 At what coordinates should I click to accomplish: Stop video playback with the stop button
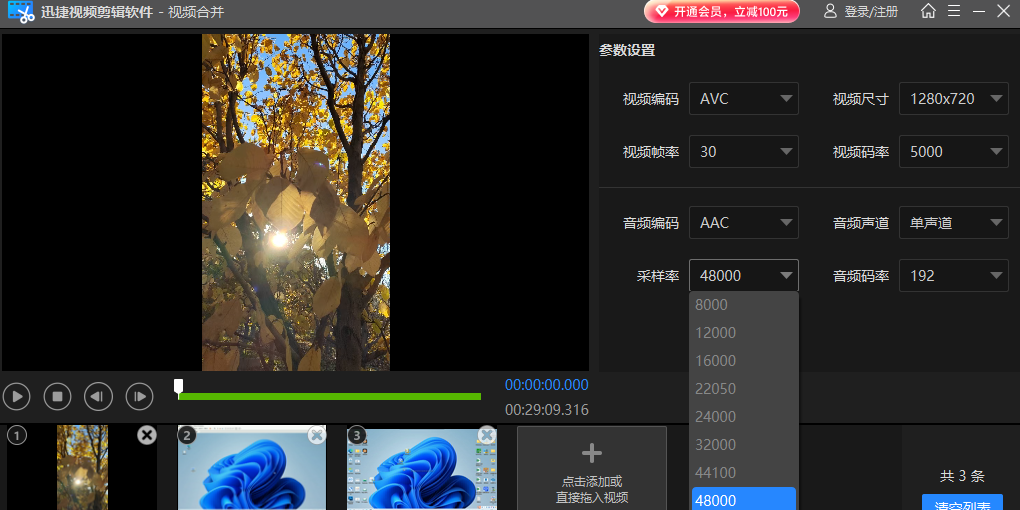(57, 396)
